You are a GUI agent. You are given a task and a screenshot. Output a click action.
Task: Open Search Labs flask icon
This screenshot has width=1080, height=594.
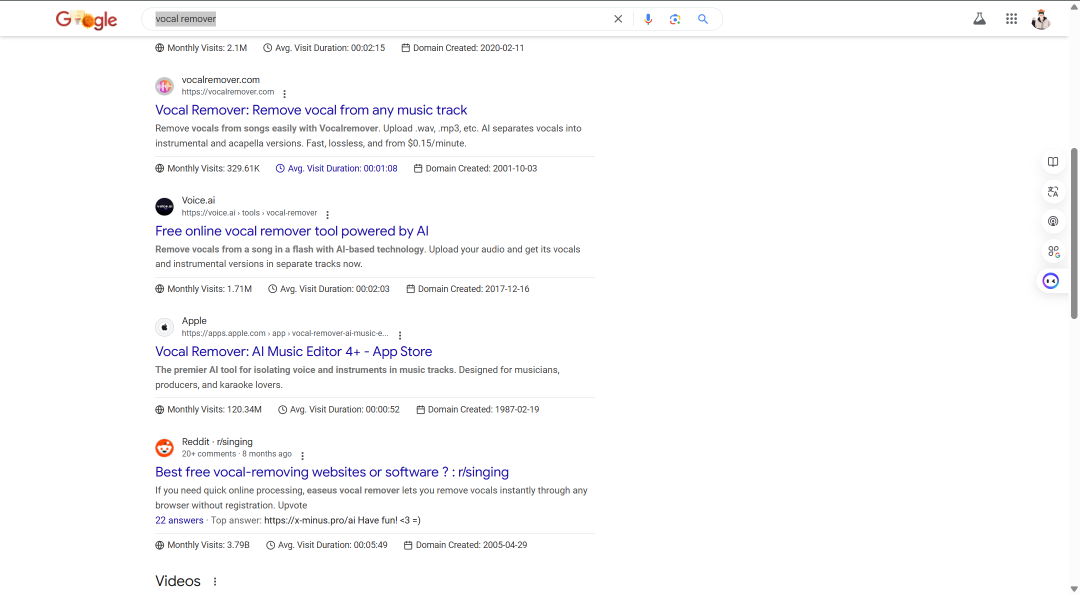click(x=979, y=19)
